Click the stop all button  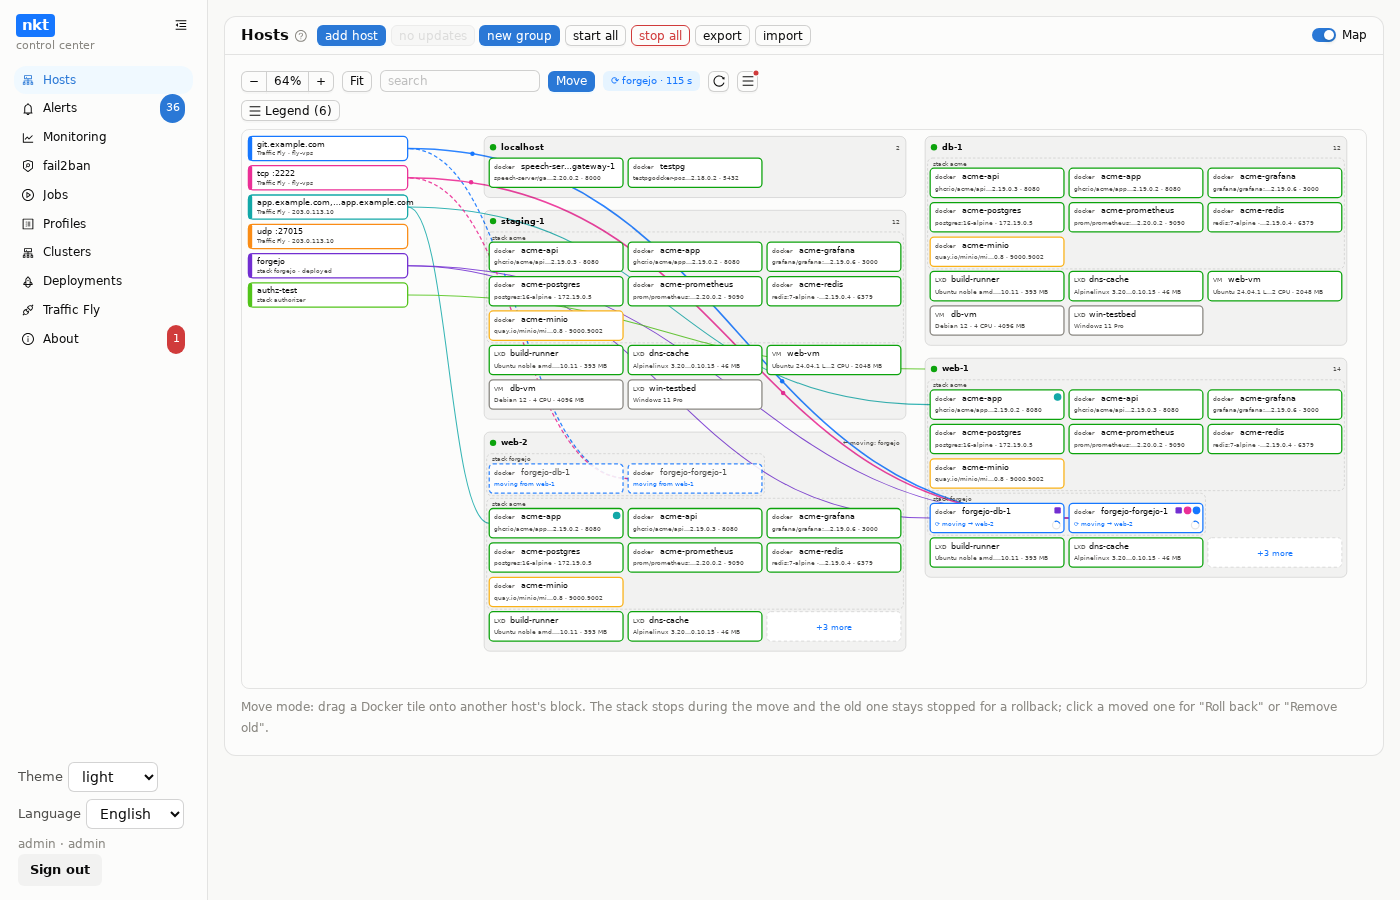pos(660,36)
